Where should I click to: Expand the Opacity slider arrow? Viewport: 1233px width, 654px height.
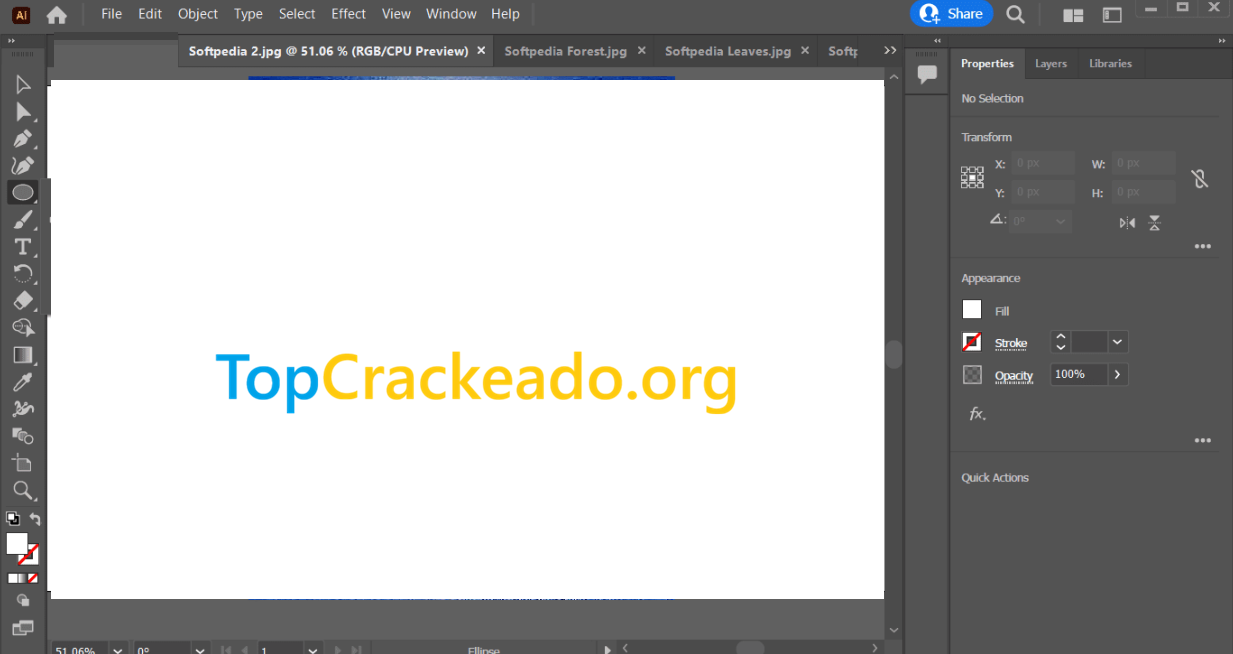1117,374
